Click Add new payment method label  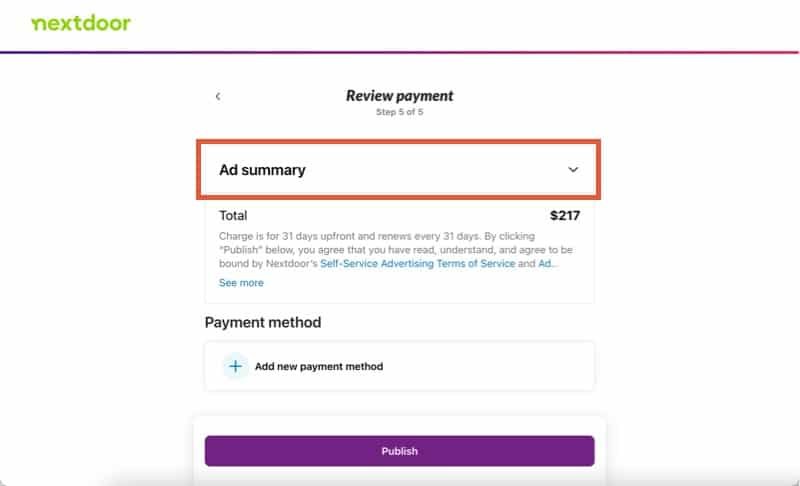click(319, 366)
